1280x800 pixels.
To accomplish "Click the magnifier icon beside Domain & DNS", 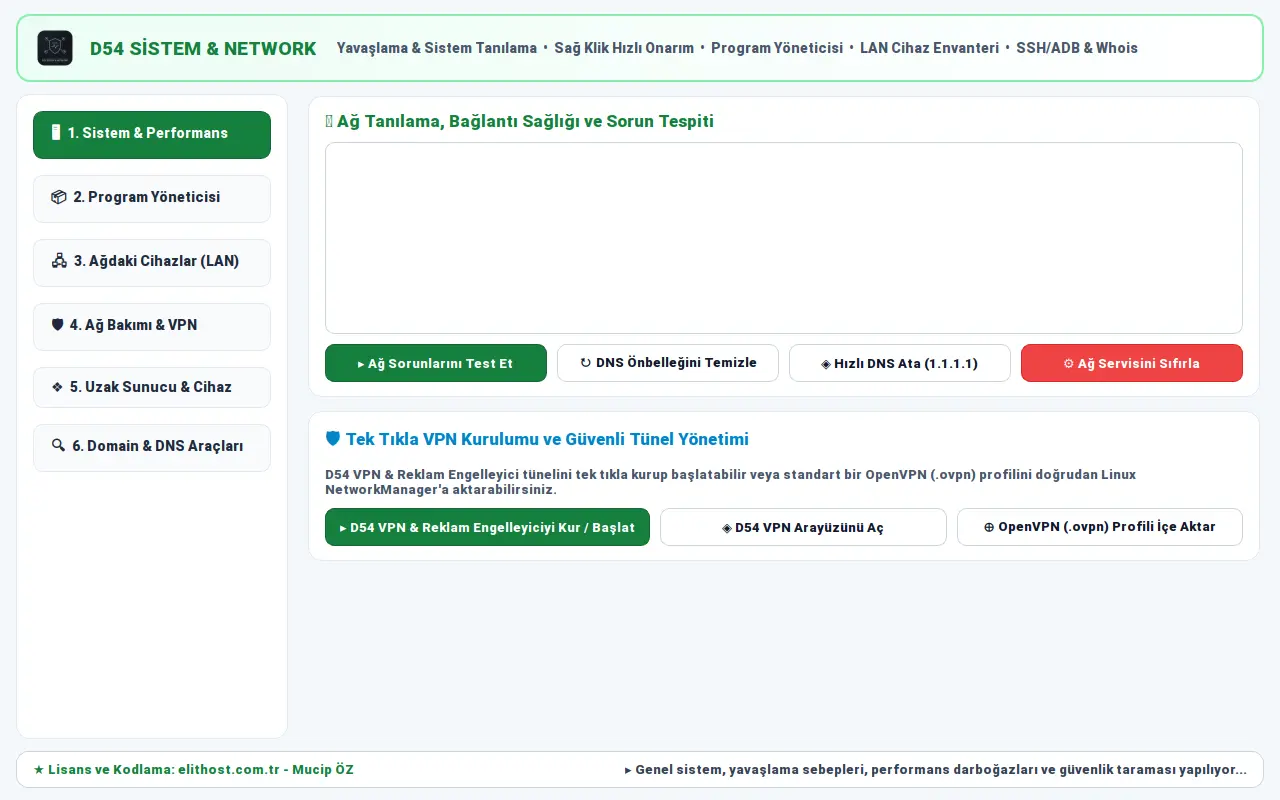I will click(58, 446).
